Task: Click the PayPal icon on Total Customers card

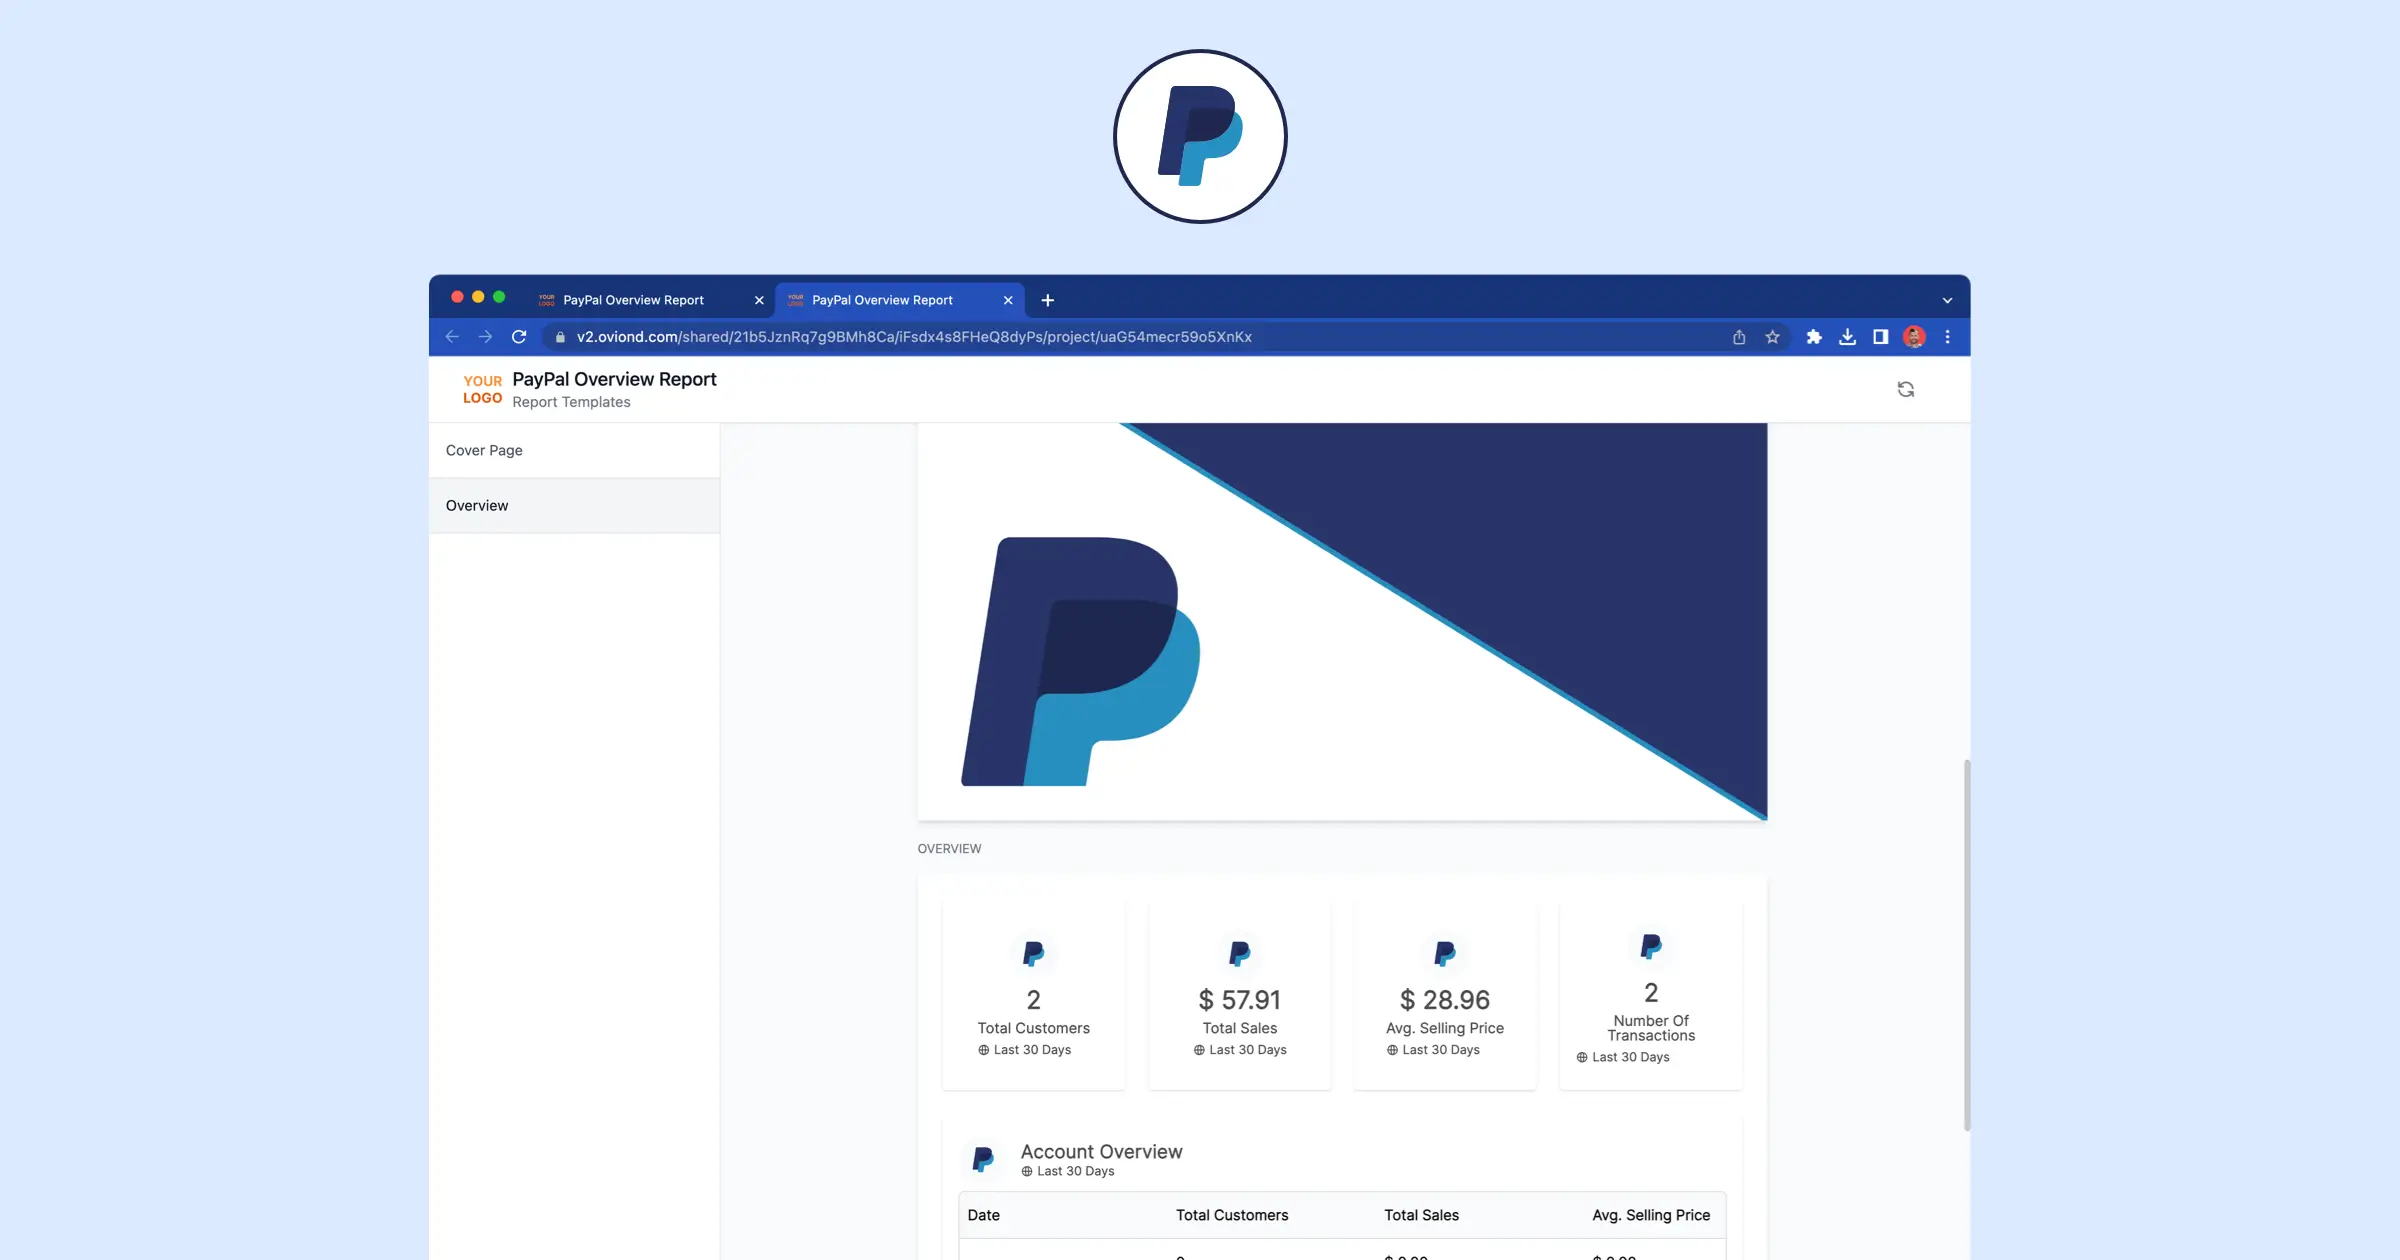Action: [1033, 954]
